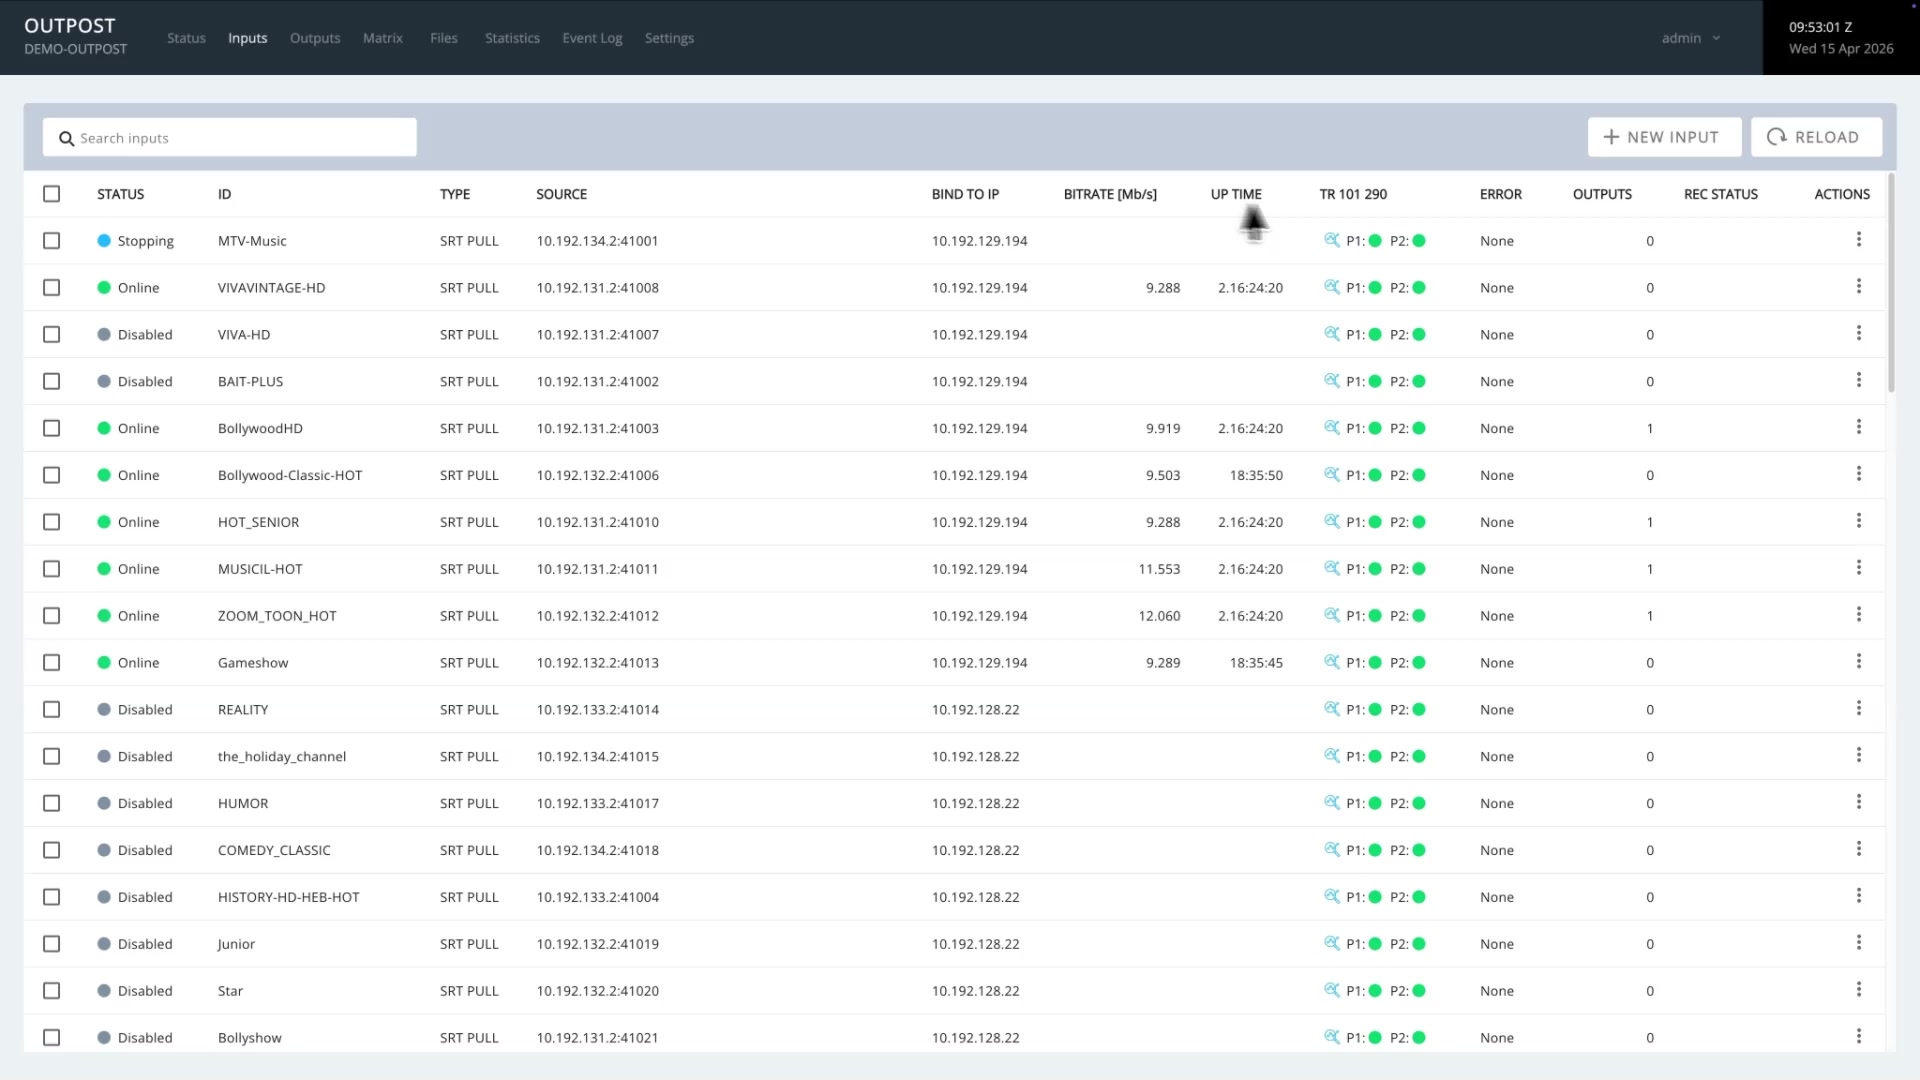The width and height of the screenshot is (1920, 1080).
Task: Click TR 101 290 analyzer icon for Star
Action: [1331, 990]
